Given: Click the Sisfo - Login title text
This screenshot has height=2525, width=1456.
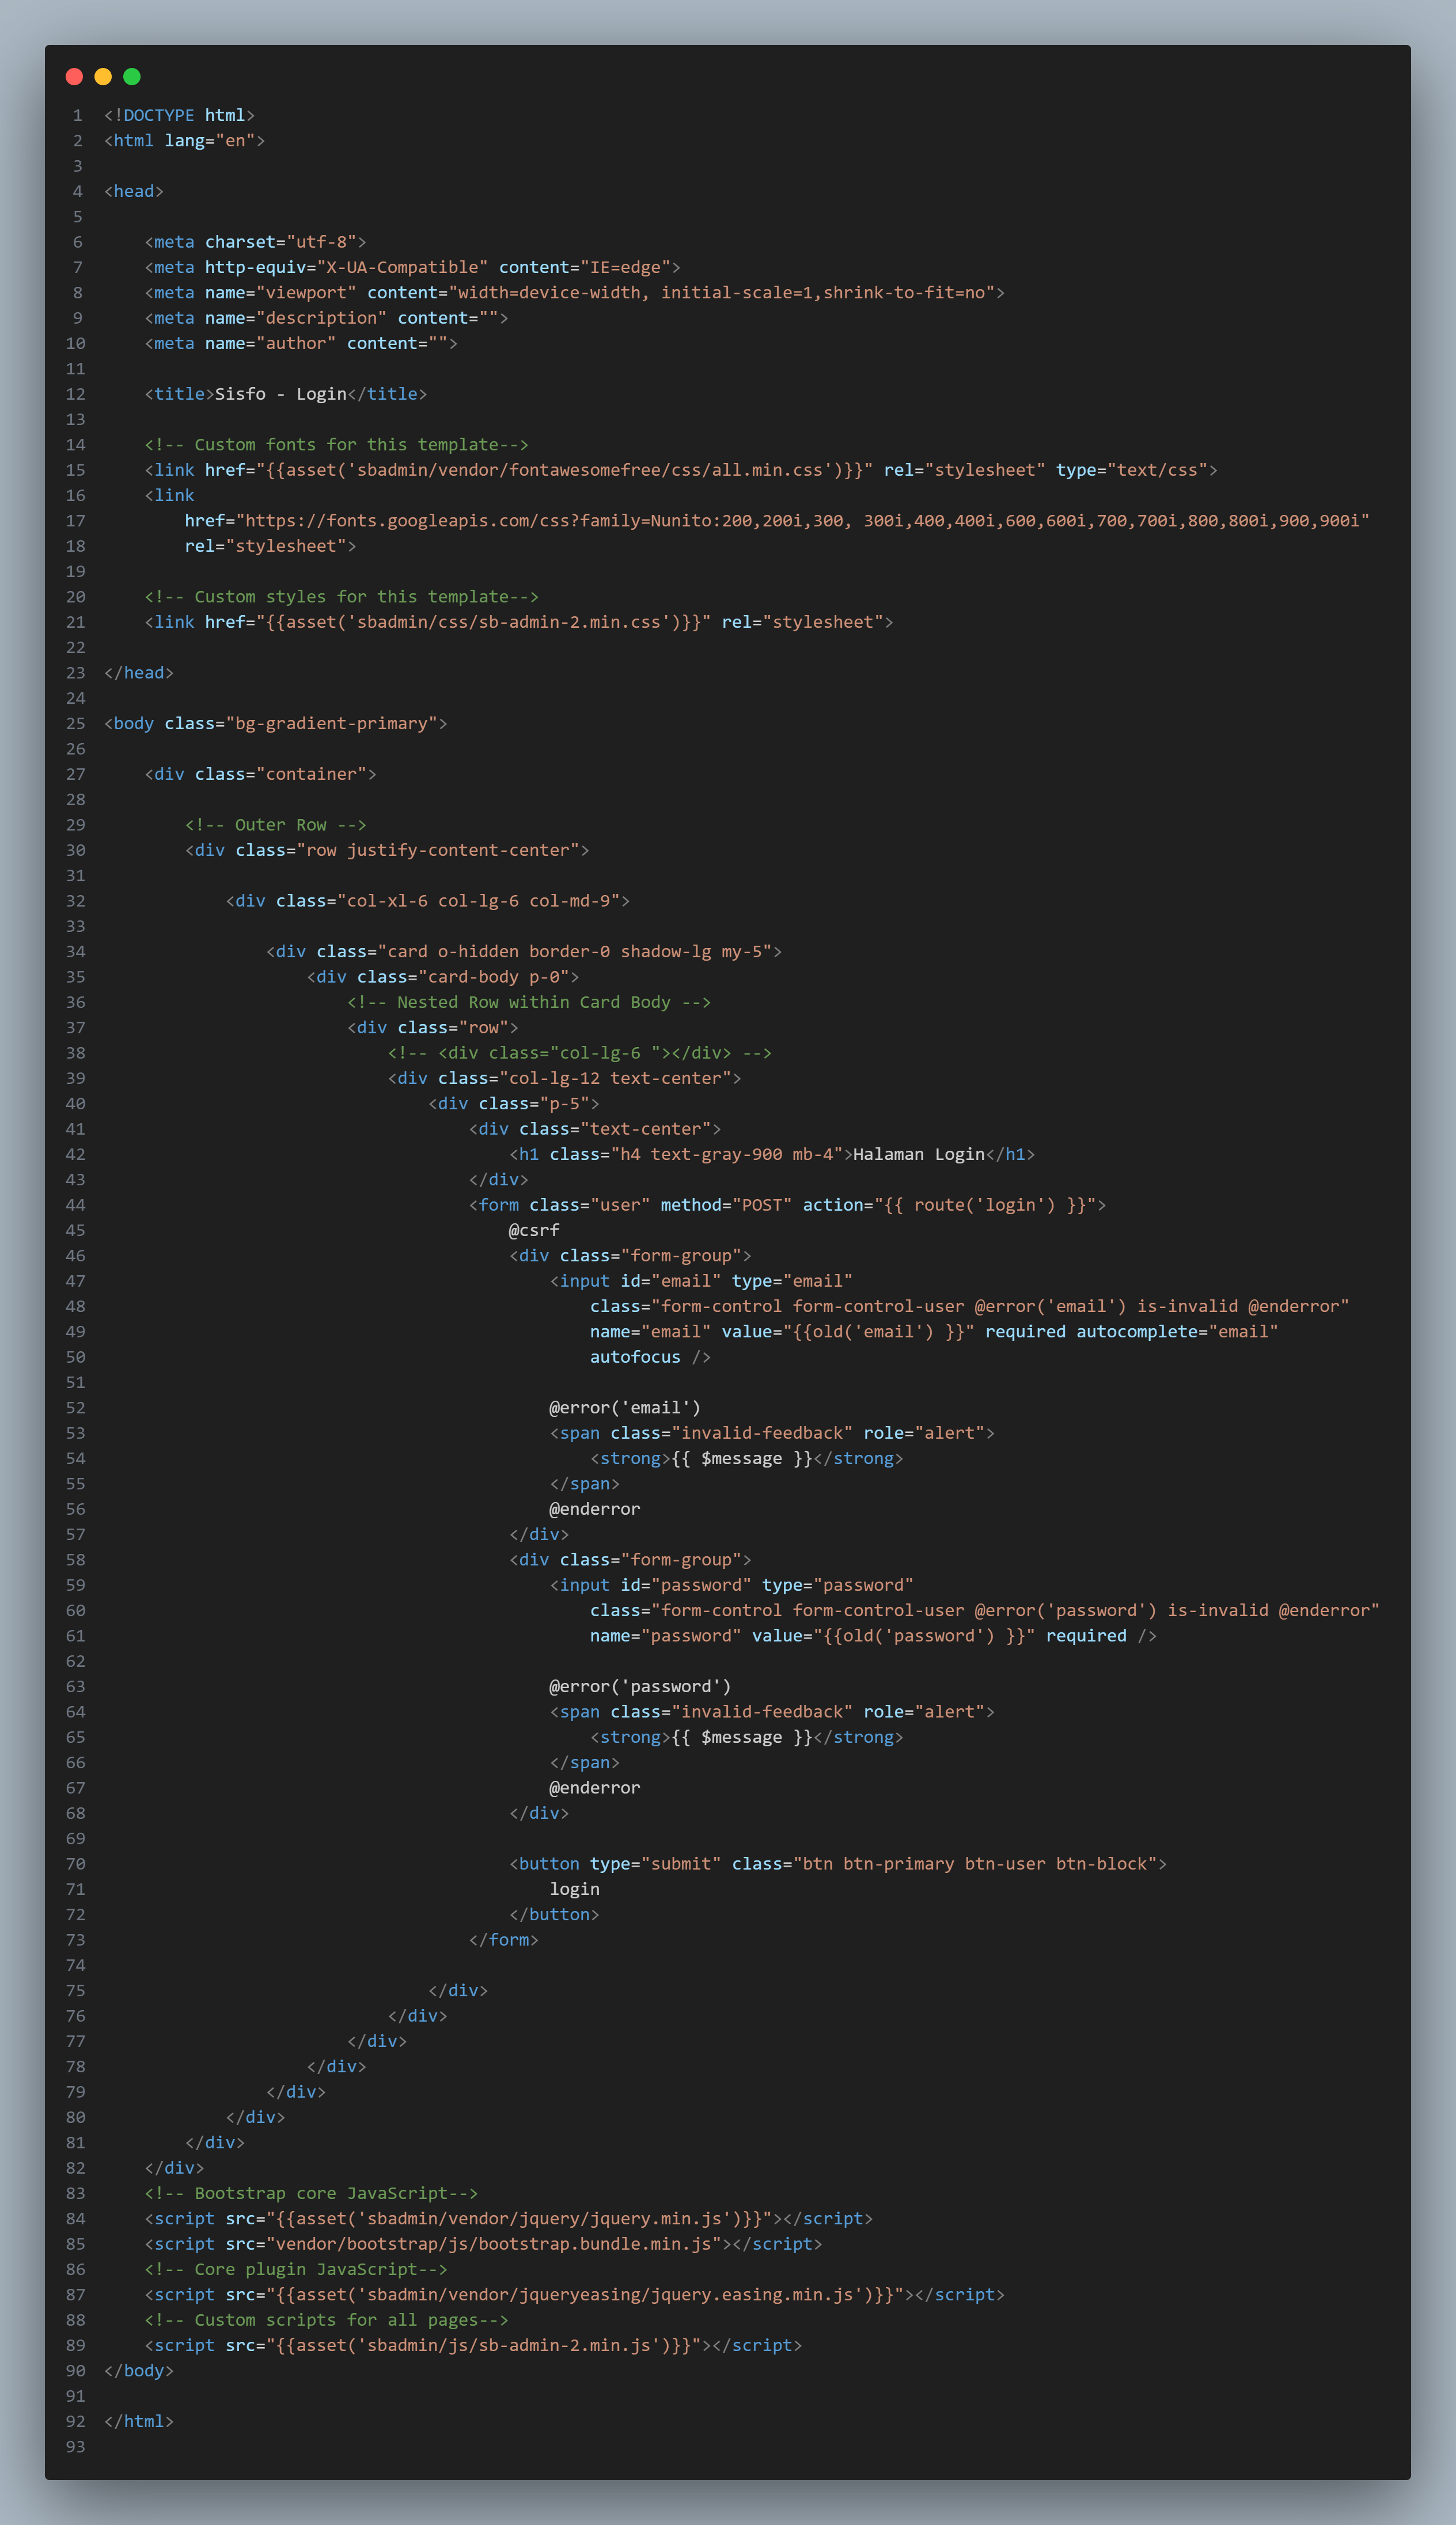Looking at the screenshot, I should point(281,394).
